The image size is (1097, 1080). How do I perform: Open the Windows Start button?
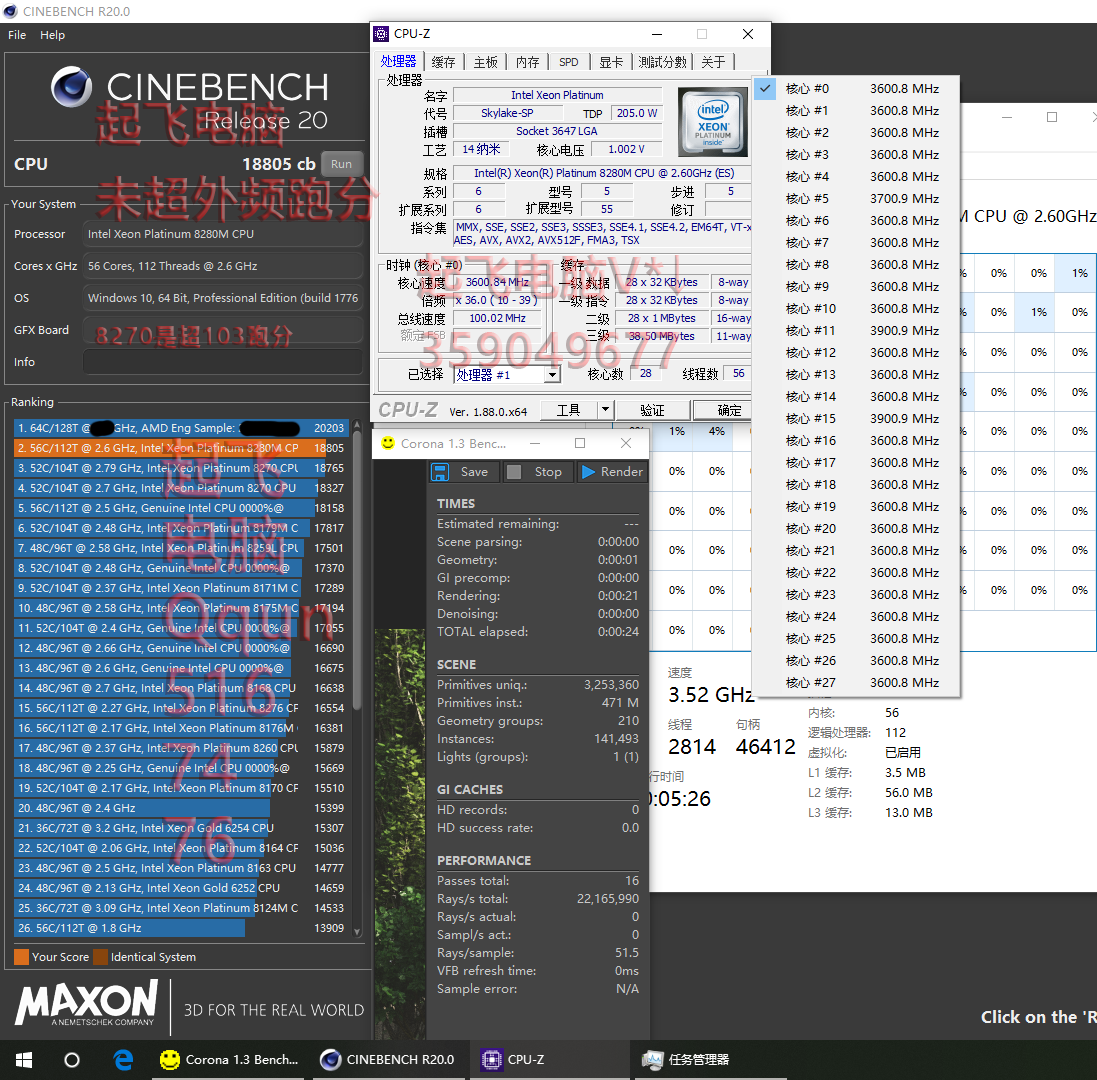click(x=24, y=1060)
